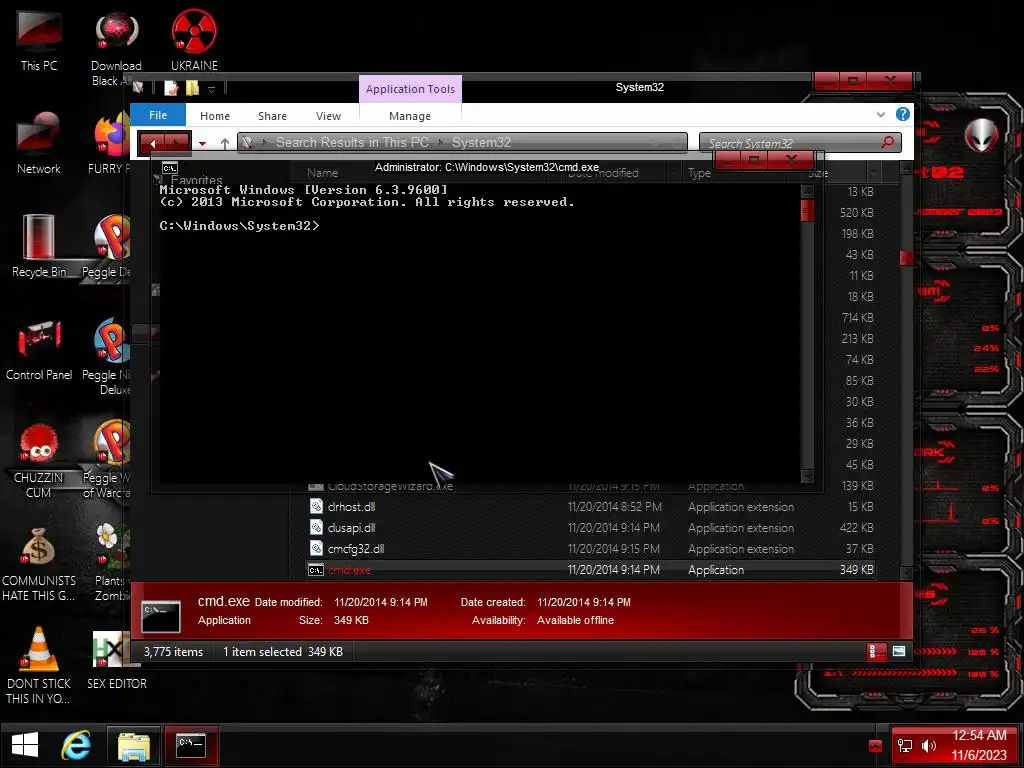1024x768 pixels.
Task: Select the VLC cone desktop shortcut
Action: coord(39,665)
